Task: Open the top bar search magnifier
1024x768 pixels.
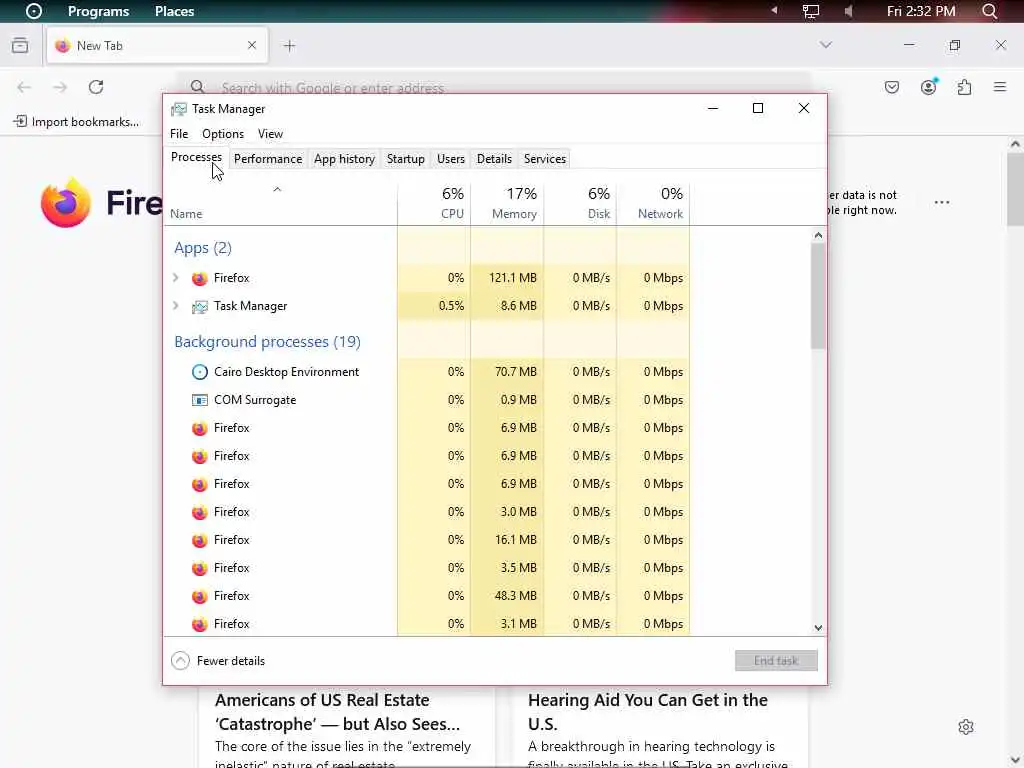Action: pyautogui.click(x=989, y=11)
